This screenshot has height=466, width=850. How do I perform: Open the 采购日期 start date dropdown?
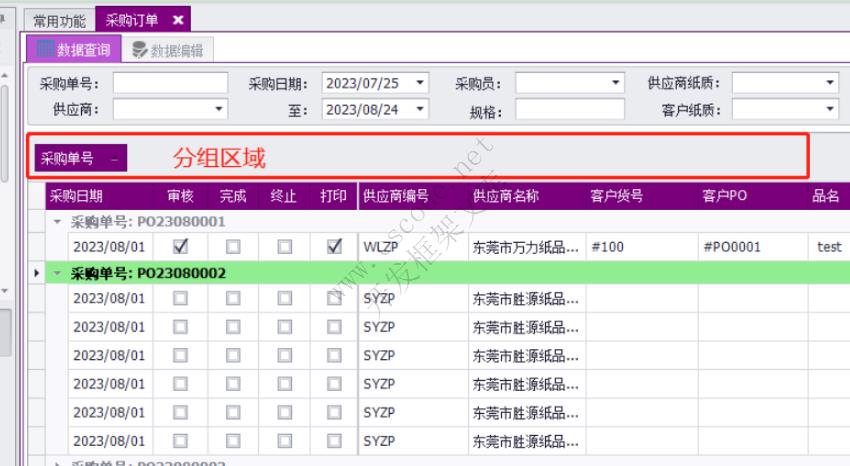click(420, 83)
